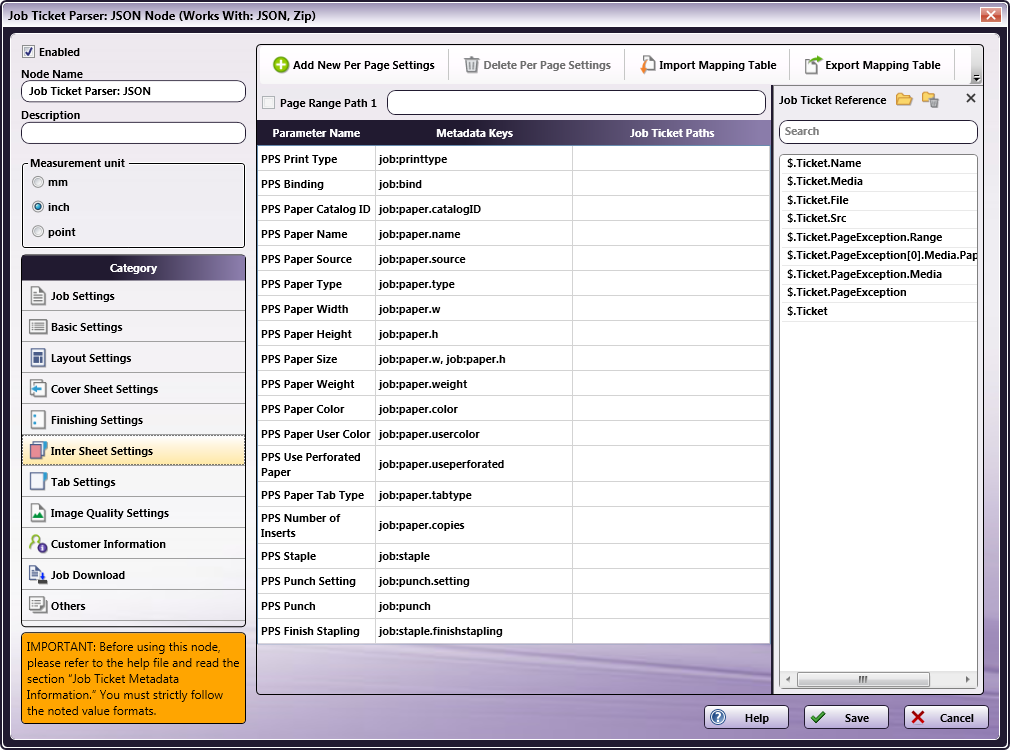Open the Job Settings category label
Screen dimensions: 1010x750
tap(82, 296)
